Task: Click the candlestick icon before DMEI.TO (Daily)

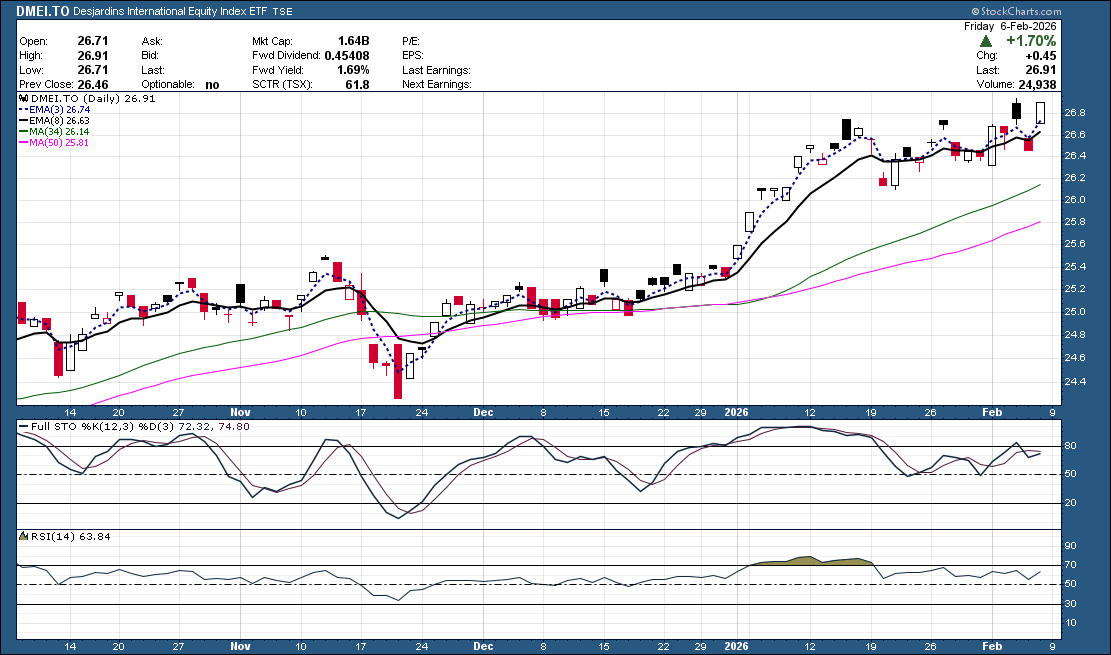Action: pyautogui.click(x=23, y=99)
